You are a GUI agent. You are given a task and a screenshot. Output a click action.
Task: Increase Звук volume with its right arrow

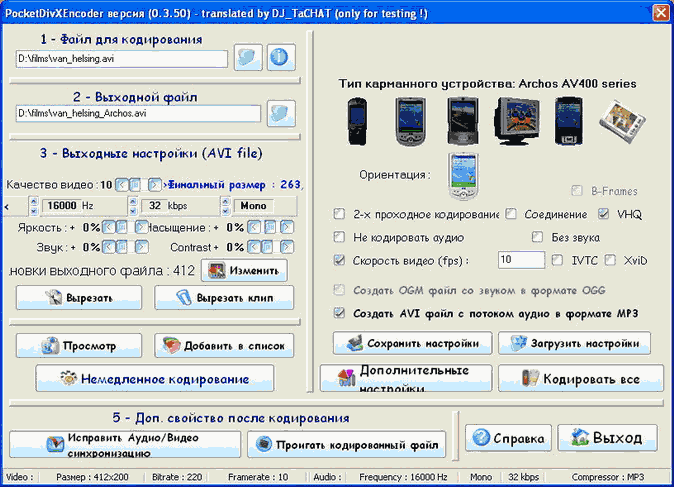141,247
